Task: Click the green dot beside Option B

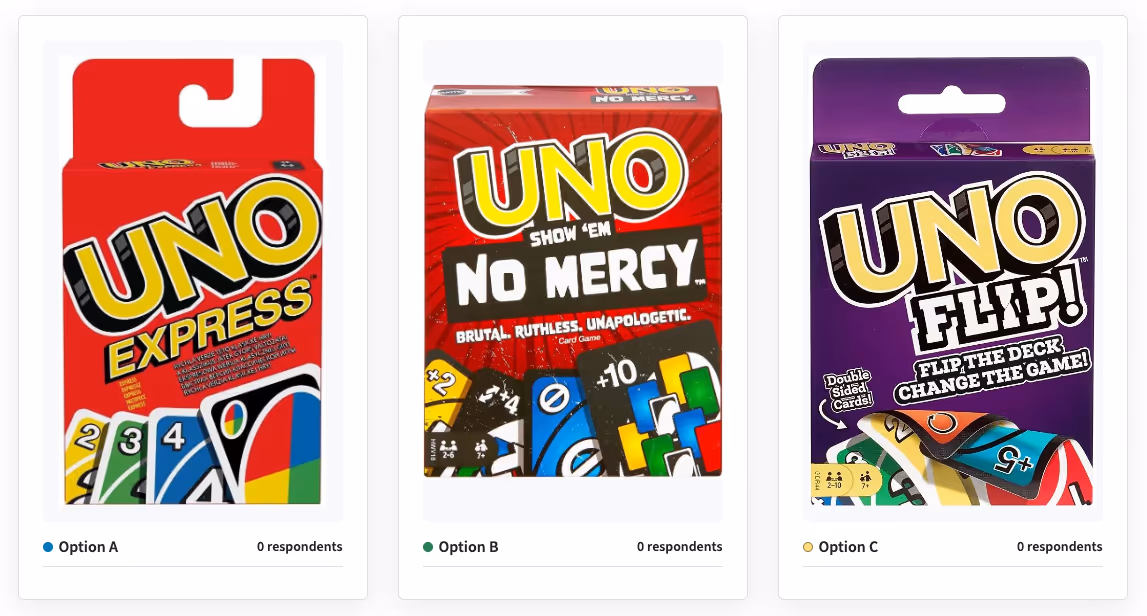Action: point(428,546)
